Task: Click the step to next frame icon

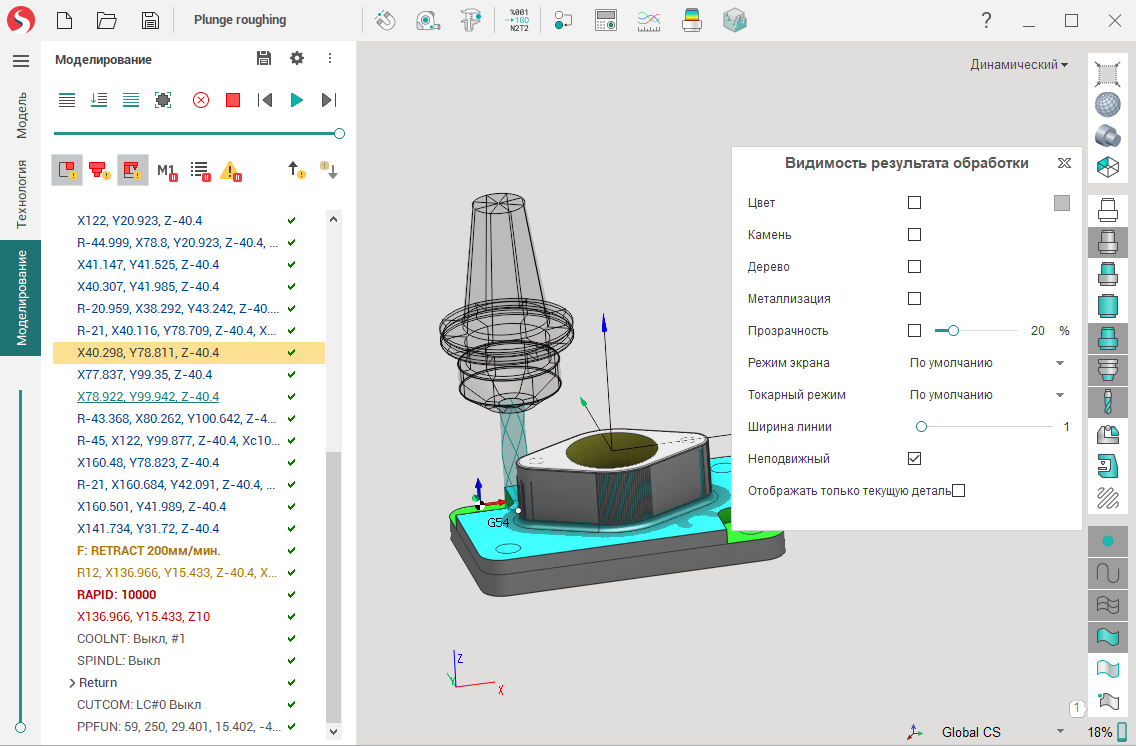Action: (x=328, y=100)
